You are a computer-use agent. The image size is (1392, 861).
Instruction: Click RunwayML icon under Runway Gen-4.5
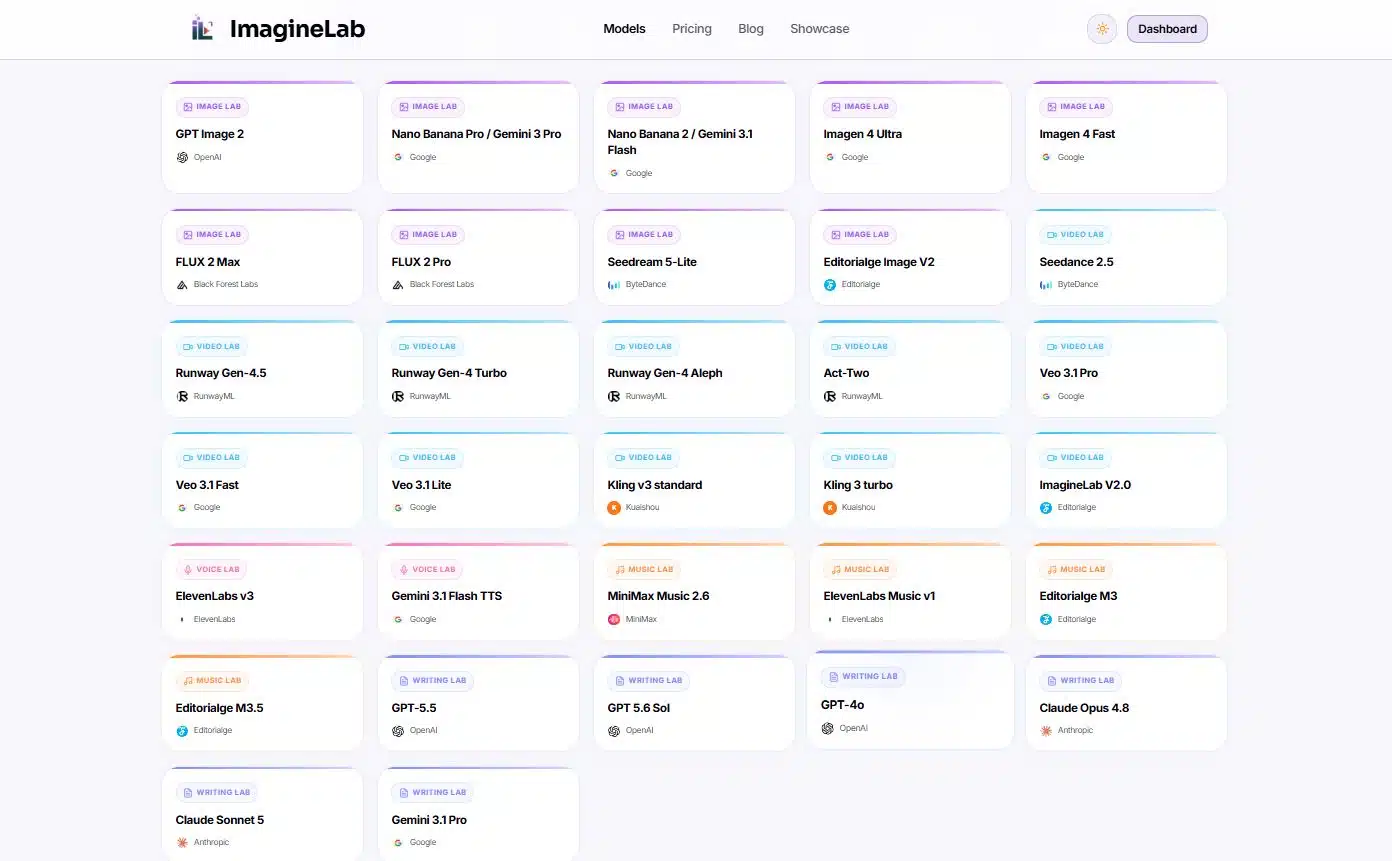tap(182, 396)
